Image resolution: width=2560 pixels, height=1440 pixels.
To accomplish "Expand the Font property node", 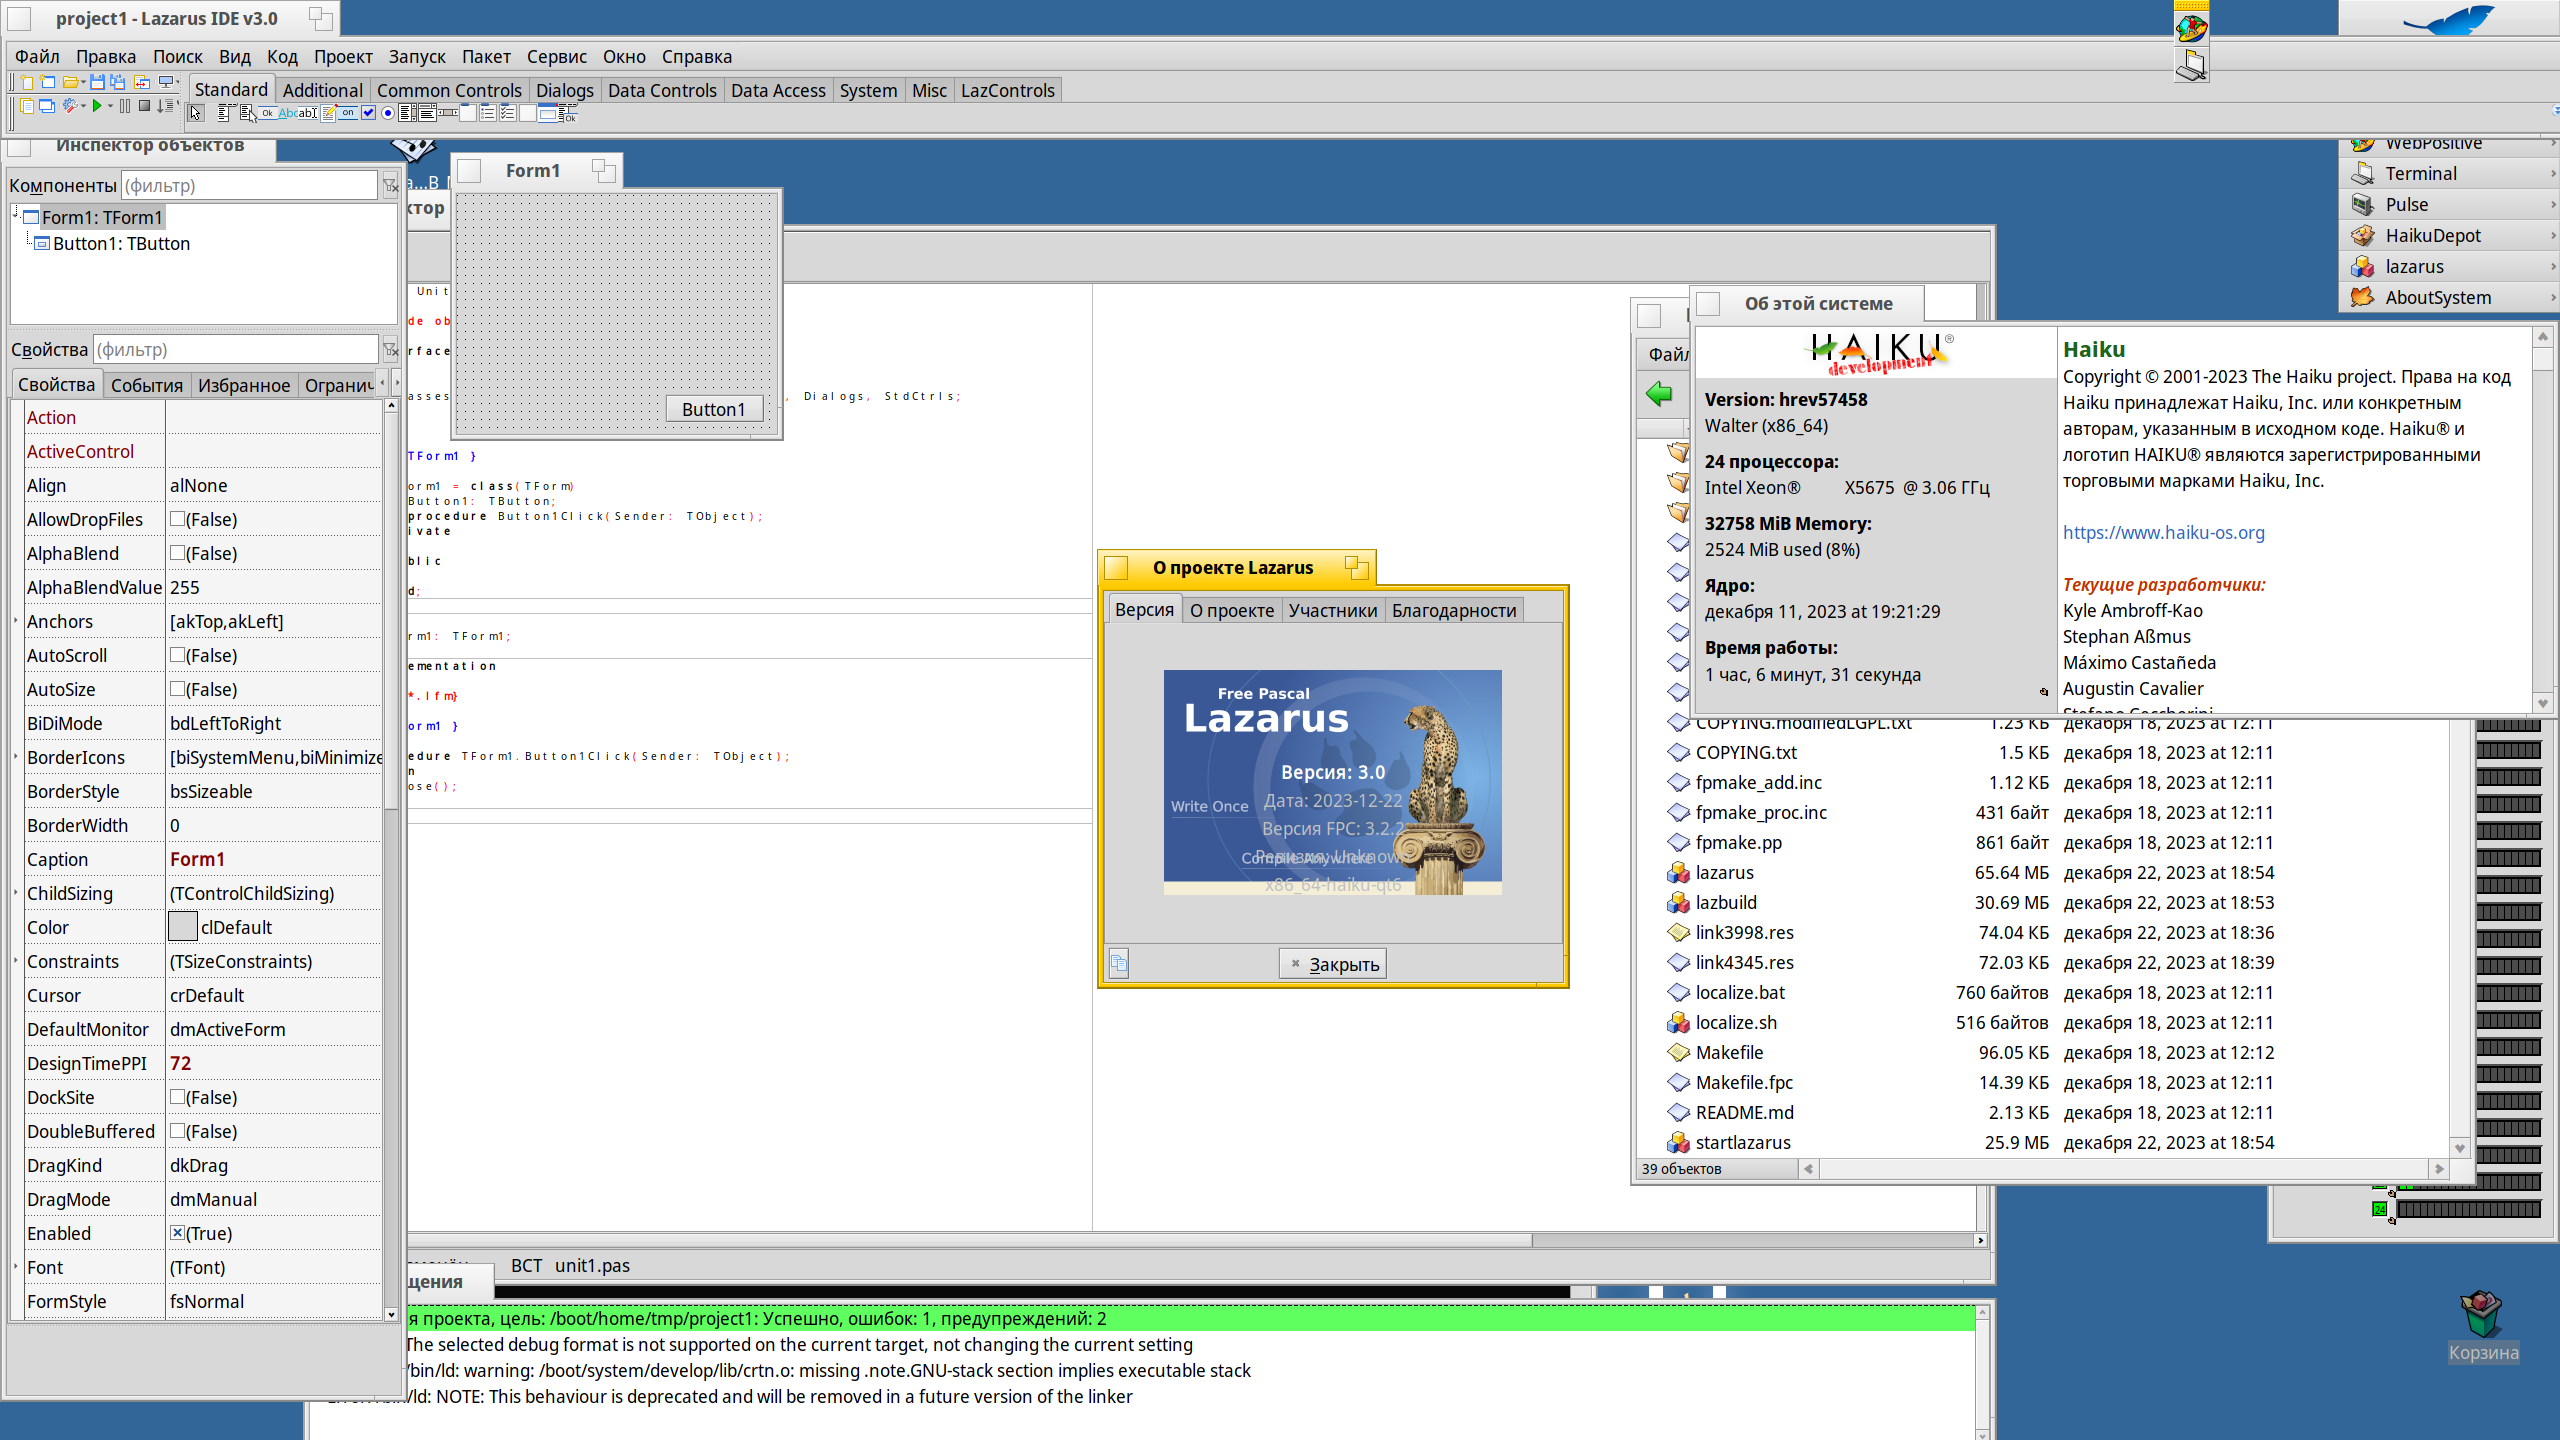I will point(16,1267).
